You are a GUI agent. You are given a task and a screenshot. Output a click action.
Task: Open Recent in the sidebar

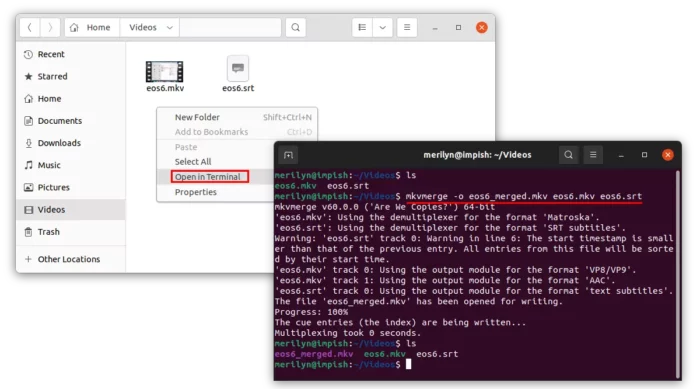point(71,54)
